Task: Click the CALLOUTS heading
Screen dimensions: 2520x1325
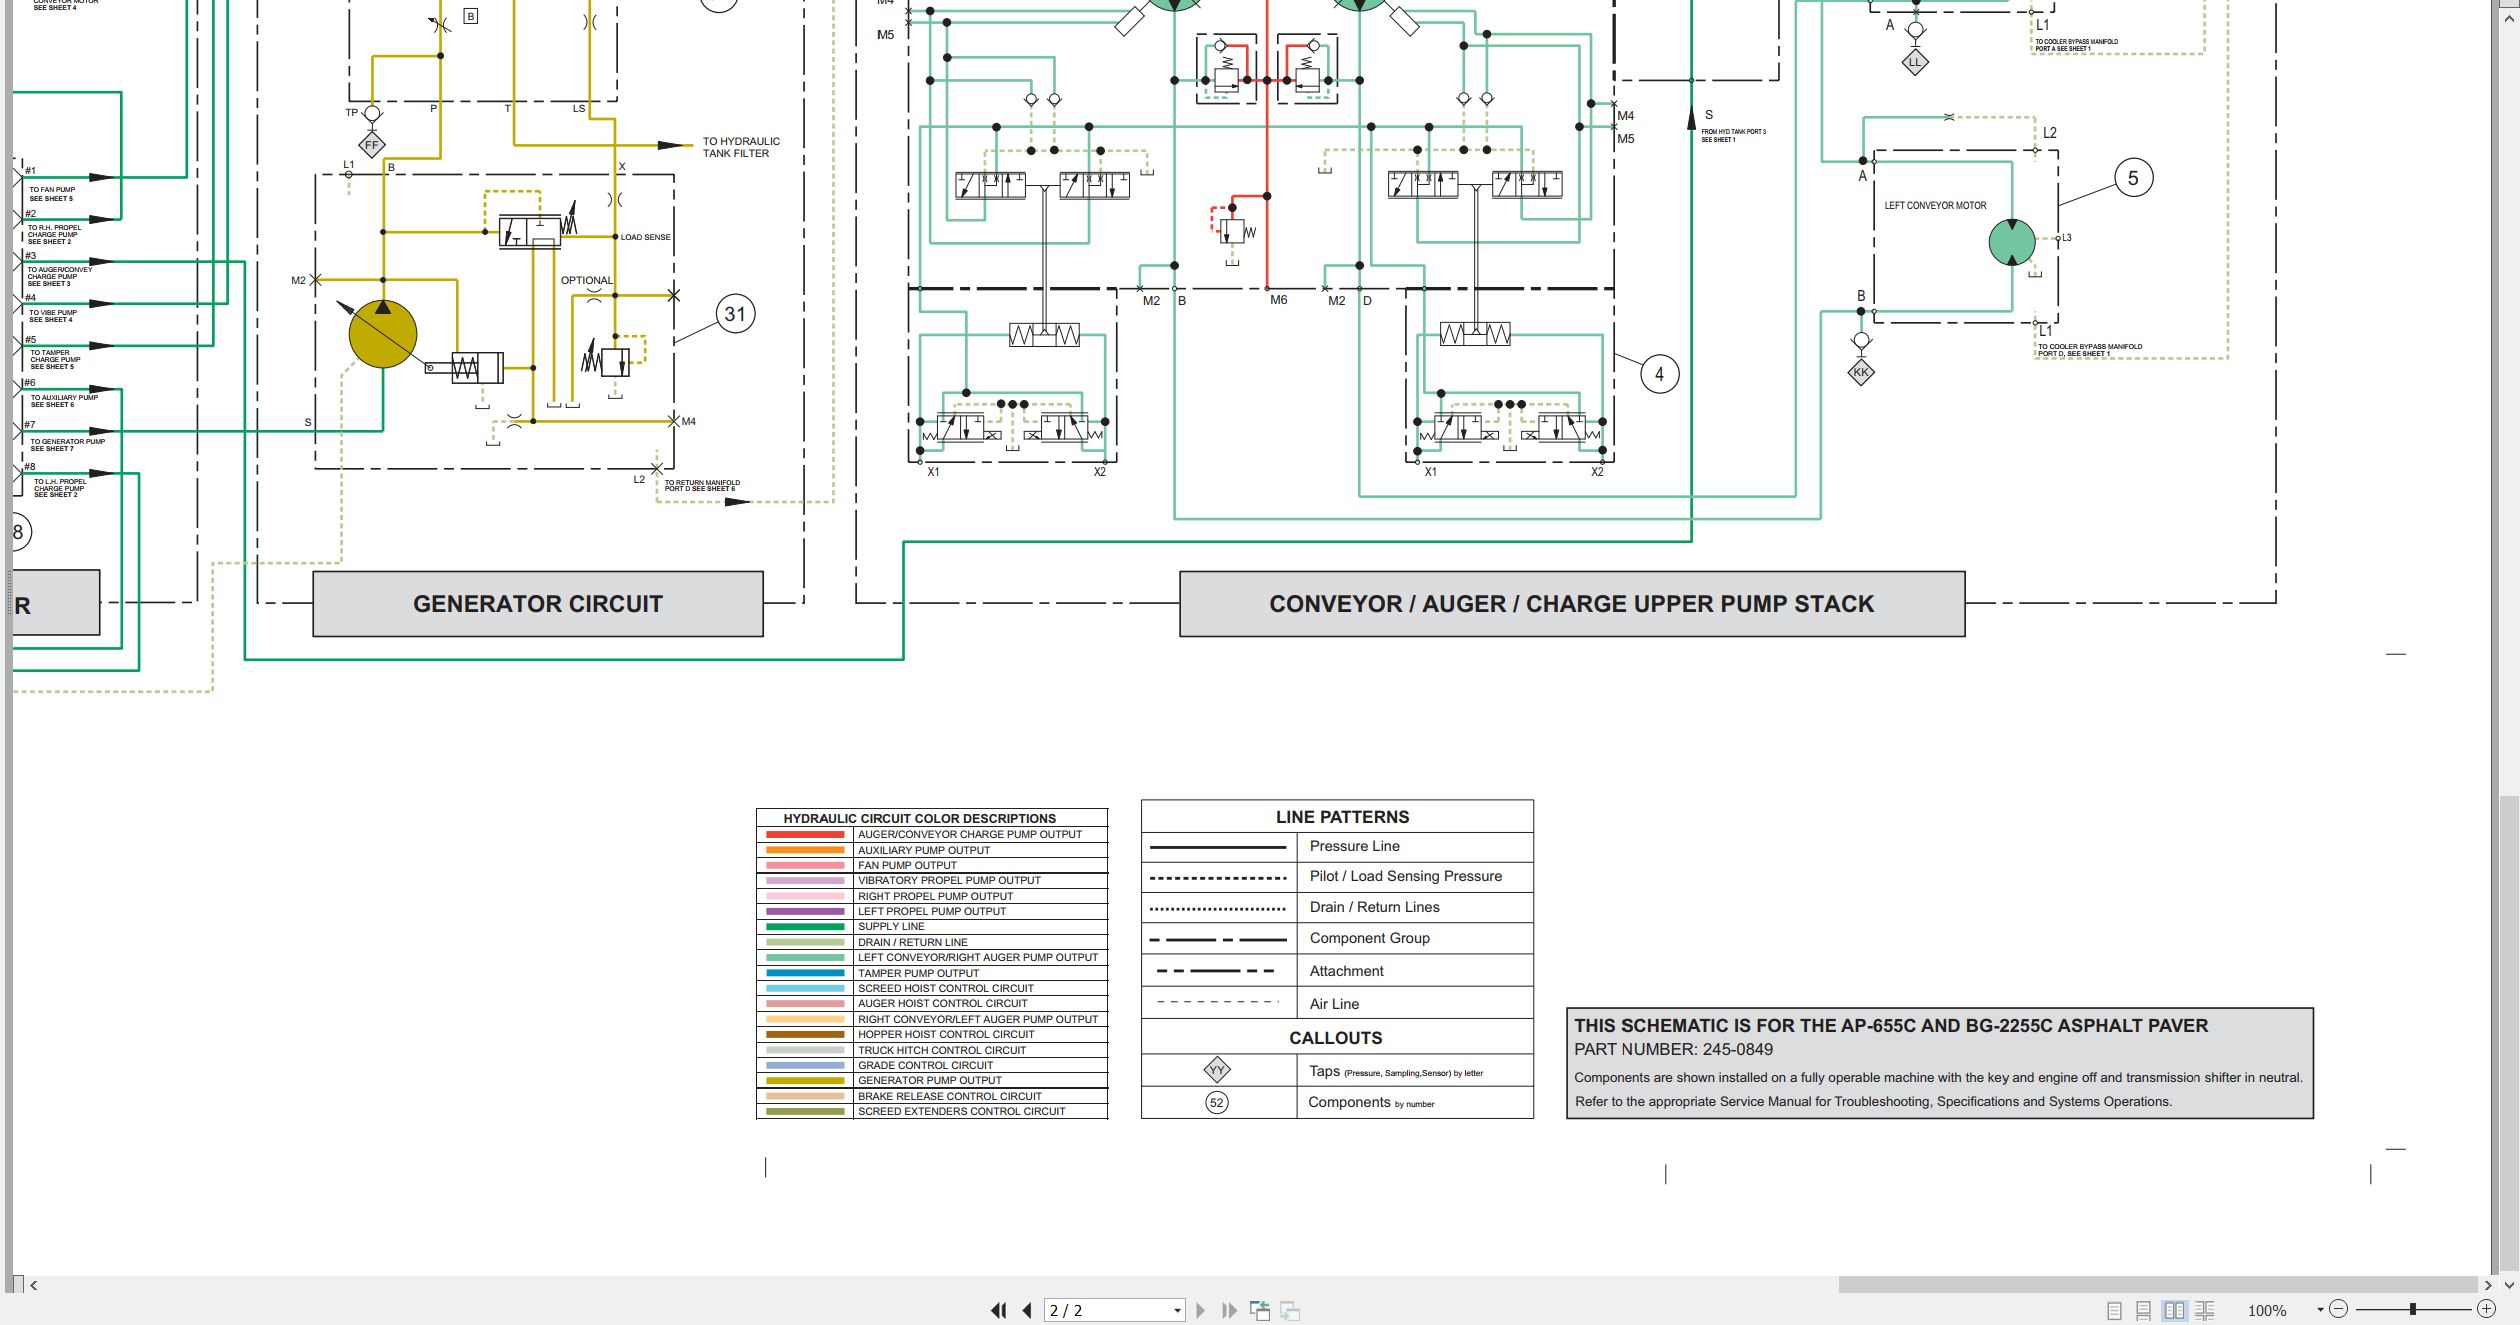Action: click(1336, 1038)
